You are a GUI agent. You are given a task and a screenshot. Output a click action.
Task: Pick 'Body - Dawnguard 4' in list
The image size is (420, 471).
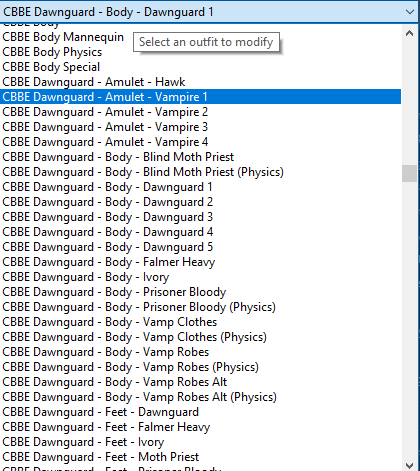point(200,232)
